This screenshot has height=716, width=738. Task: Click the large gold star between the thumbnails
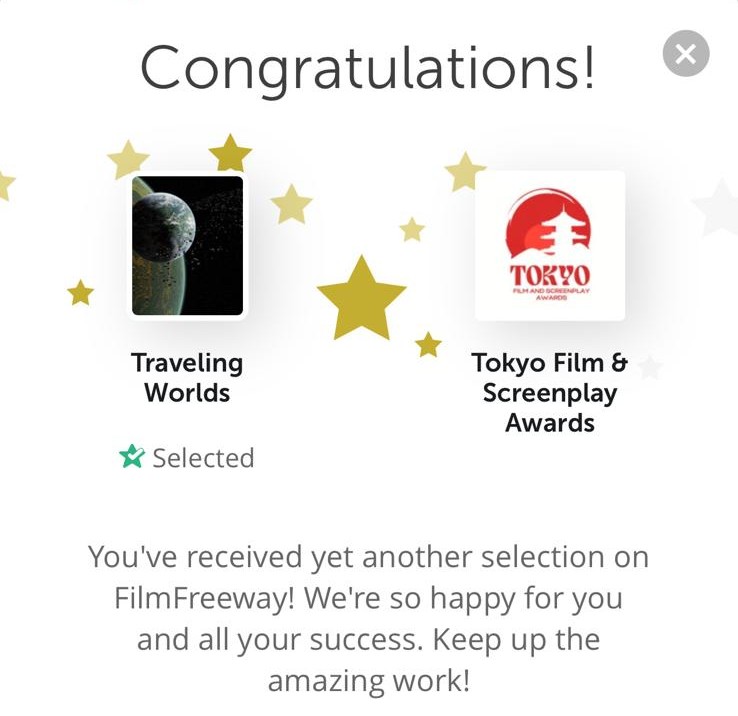pyautogui.click(x=361, y=296)
